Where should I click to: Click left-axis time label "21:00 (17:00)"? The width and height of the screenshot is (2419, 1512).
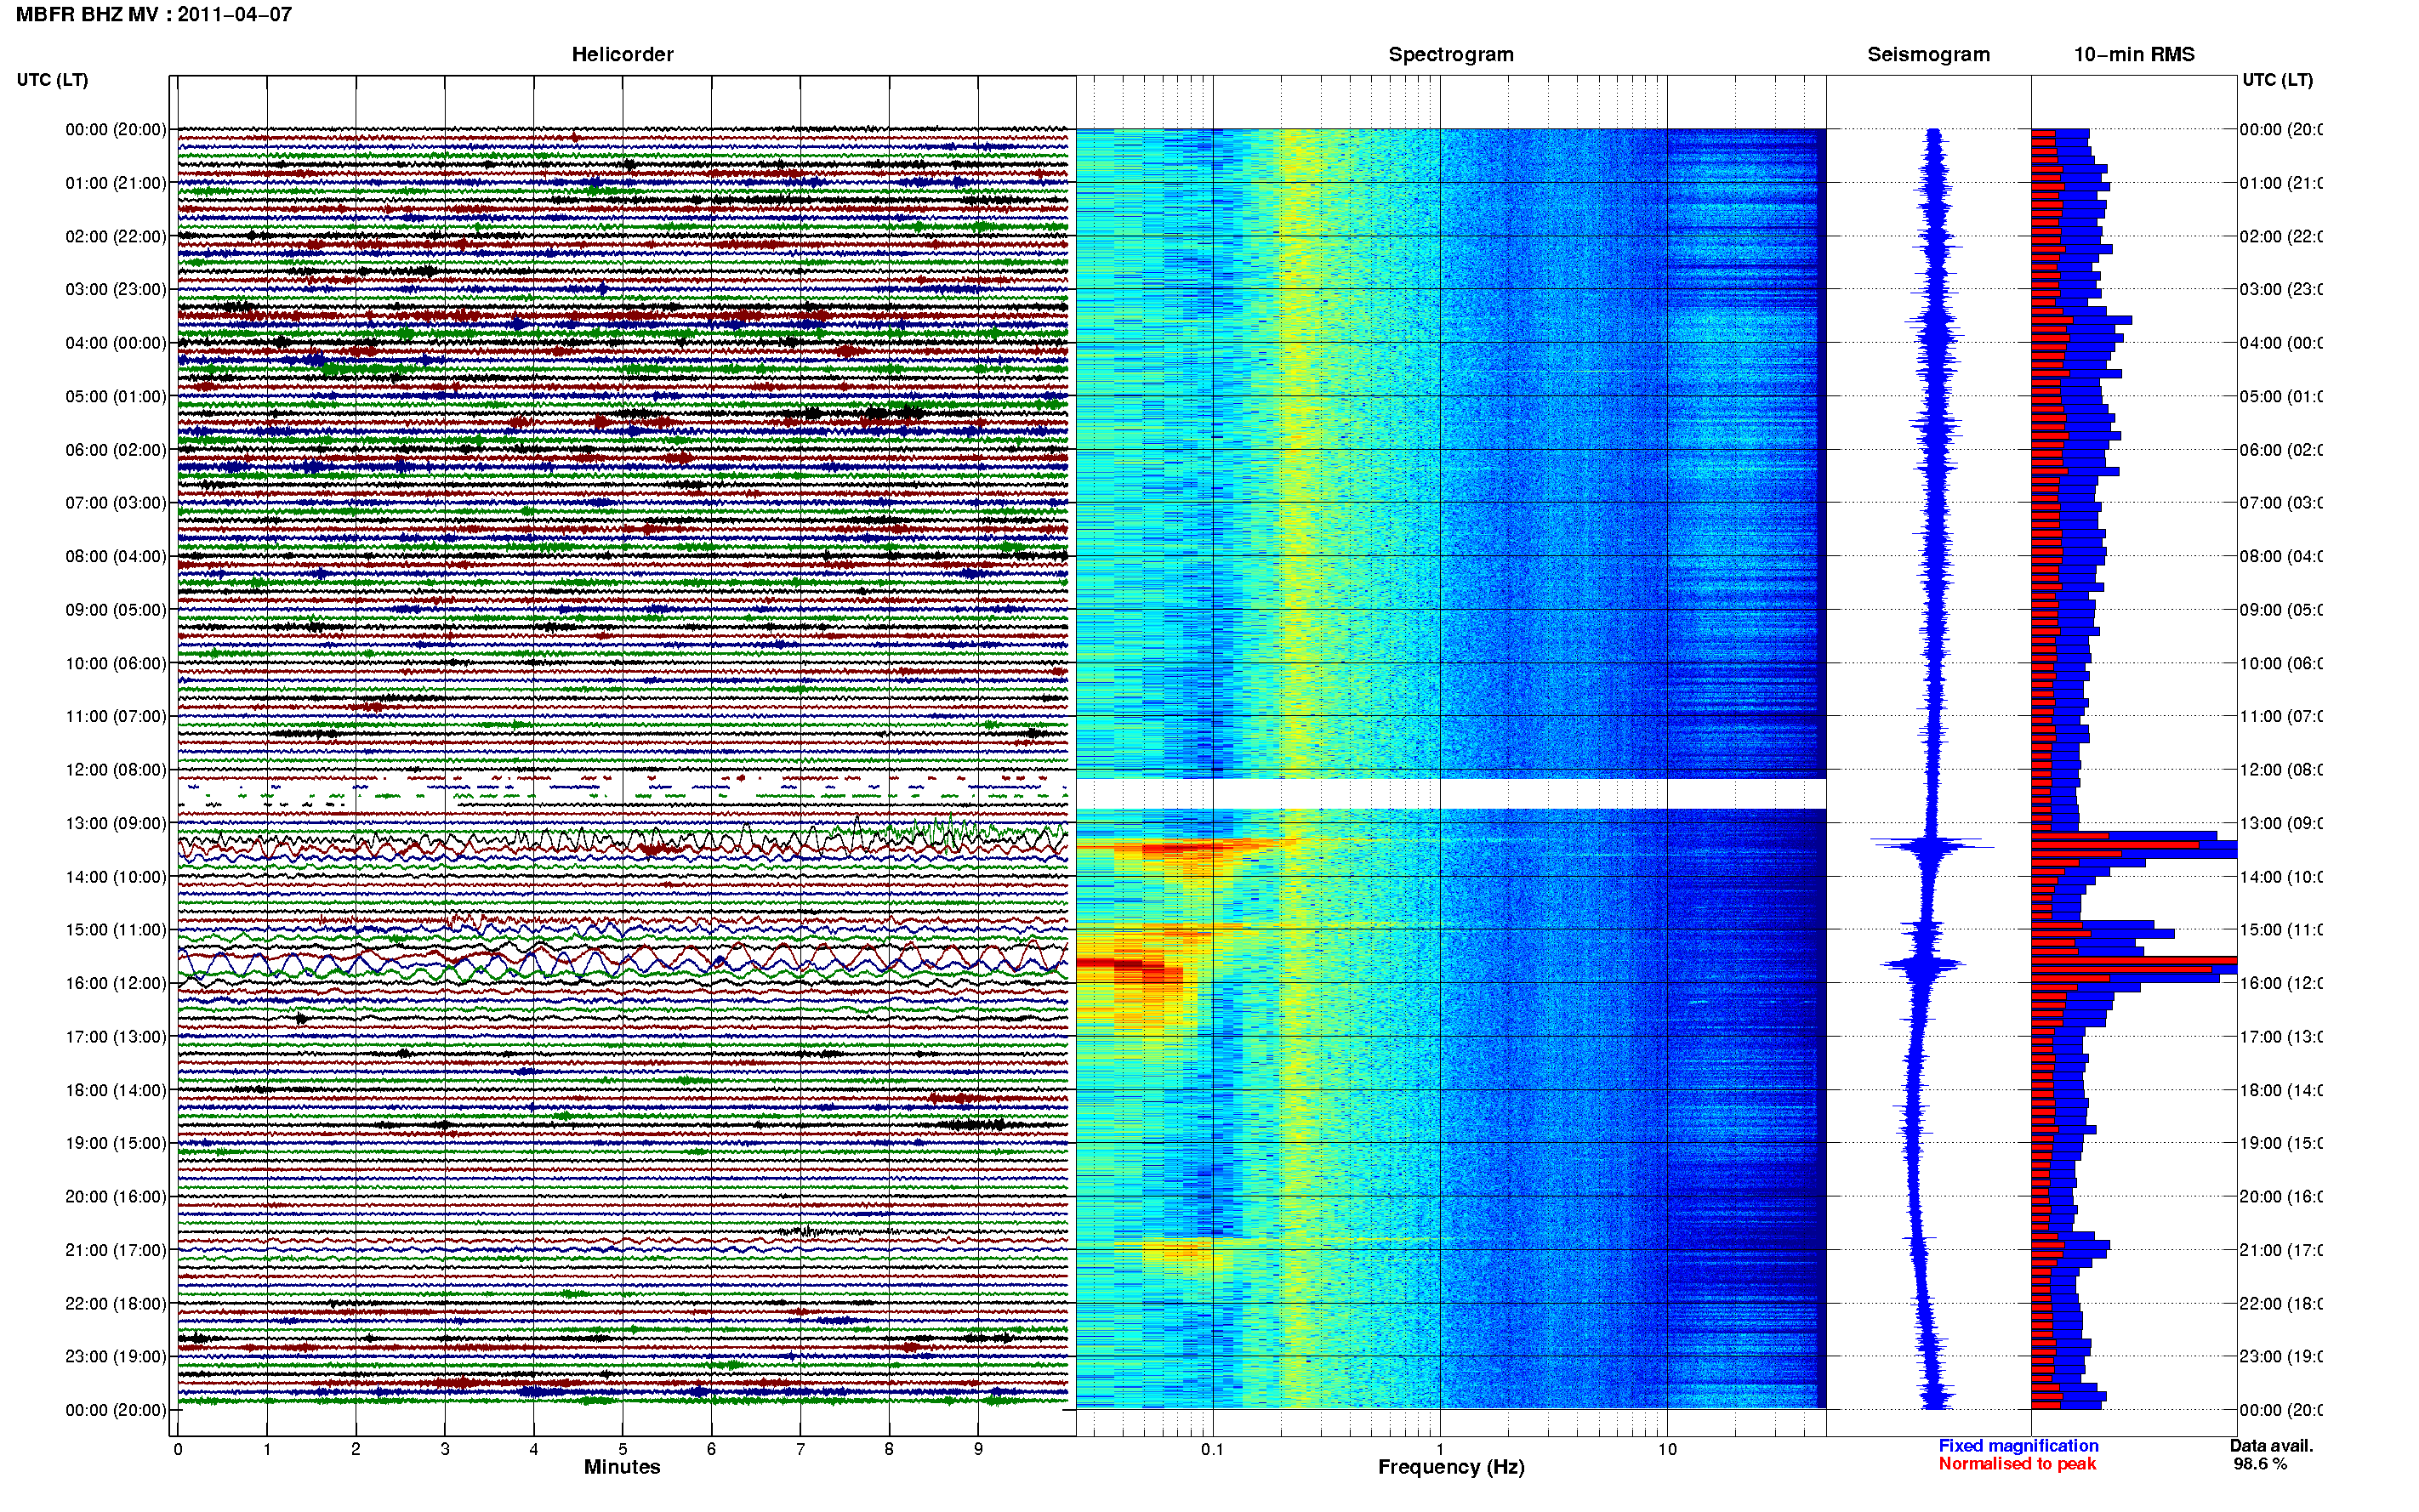(116, 1250)
